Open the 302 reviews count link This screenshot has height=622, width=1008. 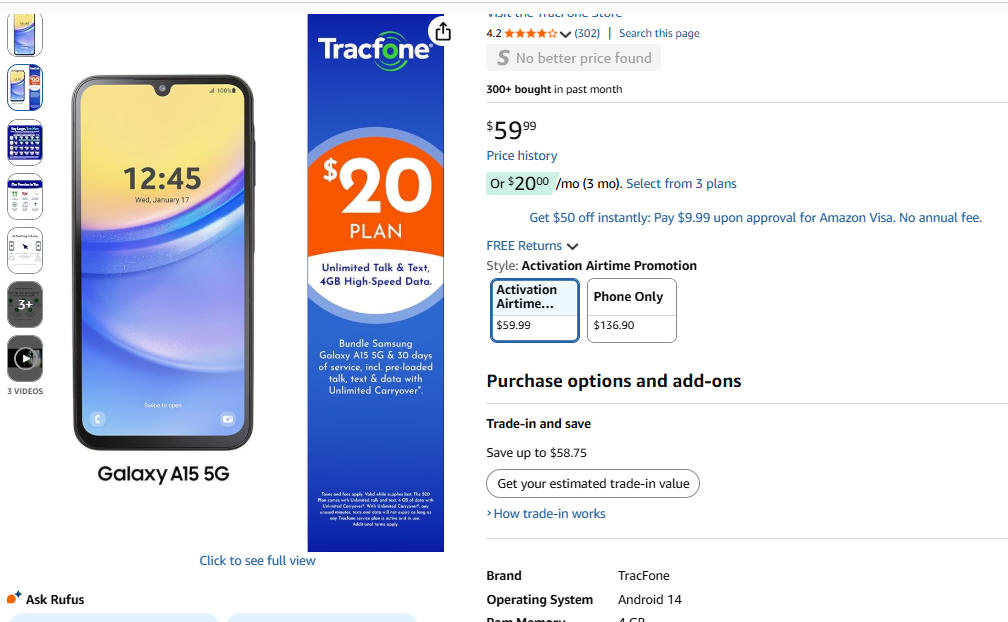tap(587, 34)
